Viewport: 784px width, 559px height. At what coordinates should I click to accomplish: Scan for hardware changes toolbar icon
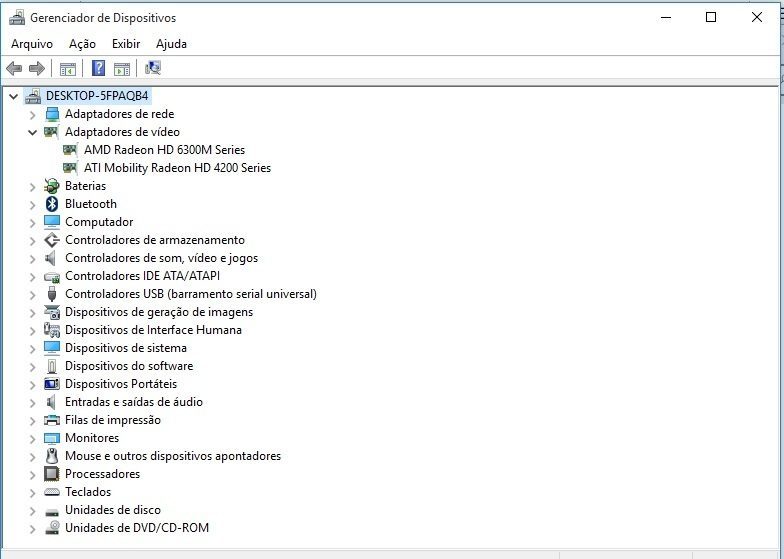tap(152, 68)
